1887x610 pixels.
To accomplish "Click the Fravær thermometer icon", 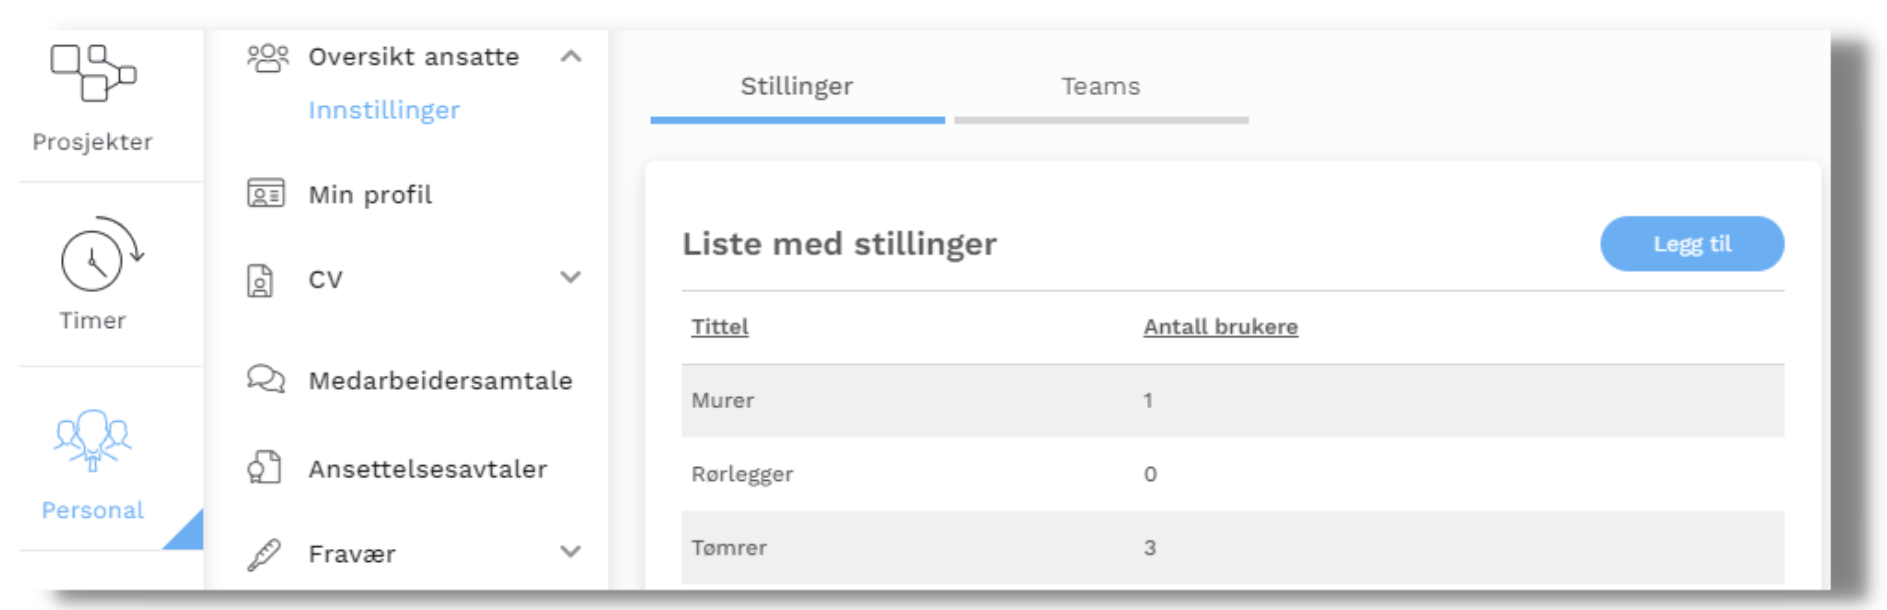I will click(x=264, y=554).
